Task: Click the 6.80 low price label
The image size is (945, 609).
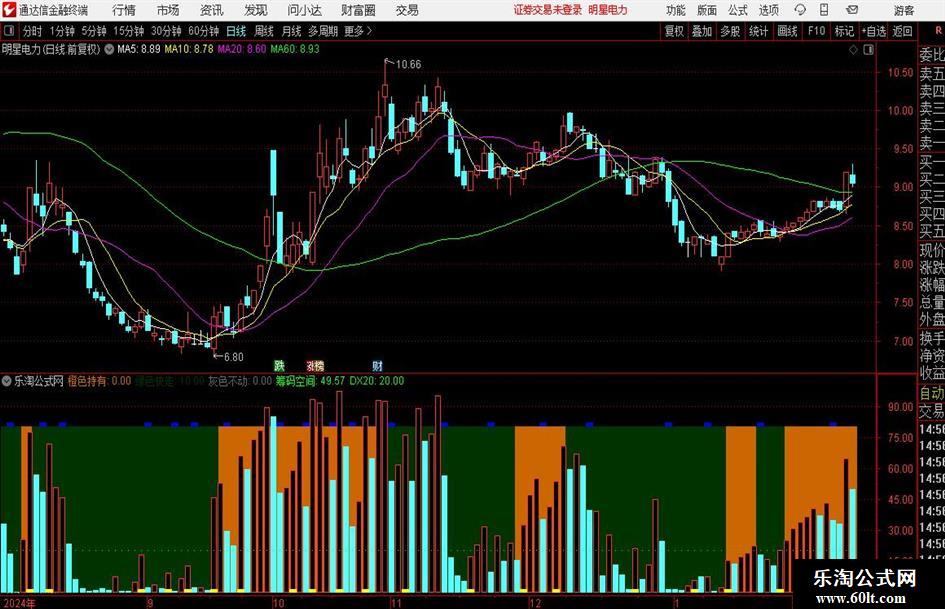Action: coord(234,357)
